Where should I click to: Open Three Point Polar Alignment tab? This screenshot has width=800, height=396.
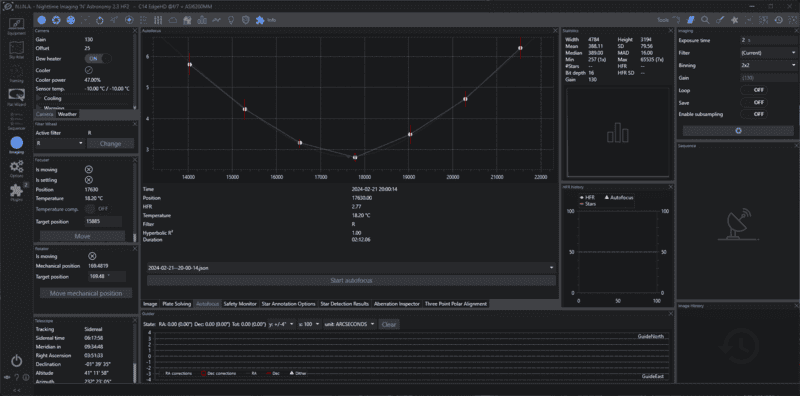(x=456, y=304)
